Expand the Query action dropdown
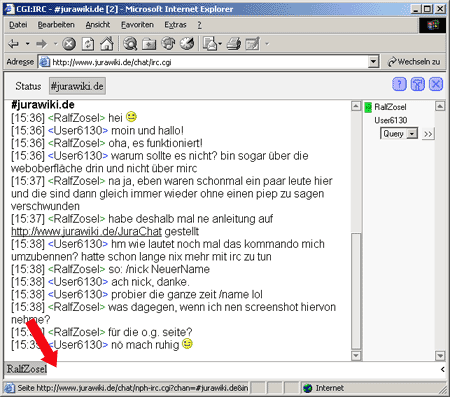Screen dimensions: 450x397 (412, 134)
